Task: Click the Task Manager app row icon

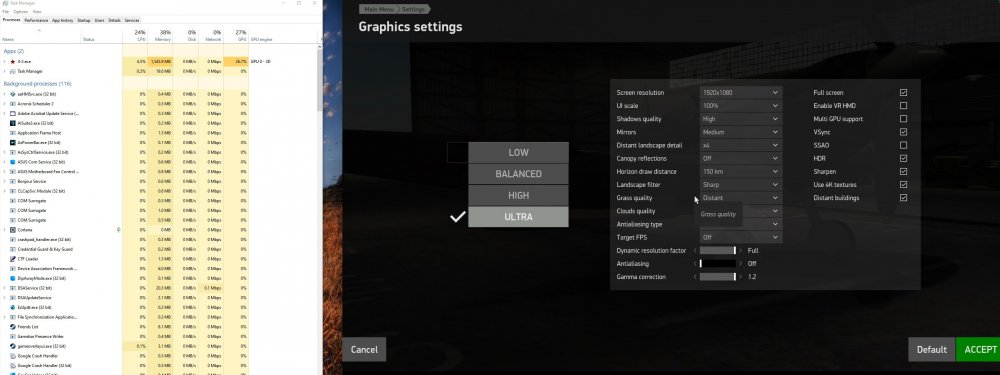Action: (13, 71)
